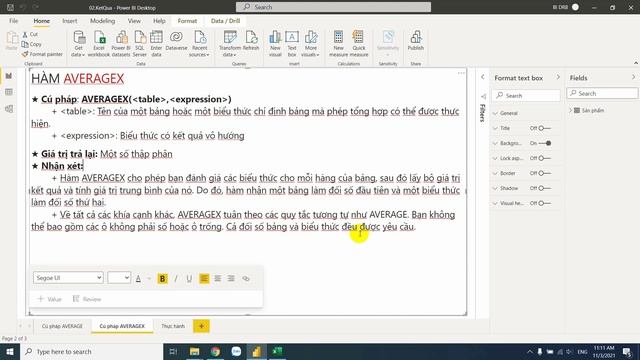Toggle italic in text box toolbar
Image resolution: width=640 pixels, height=360 pixels.
(176, 278)
